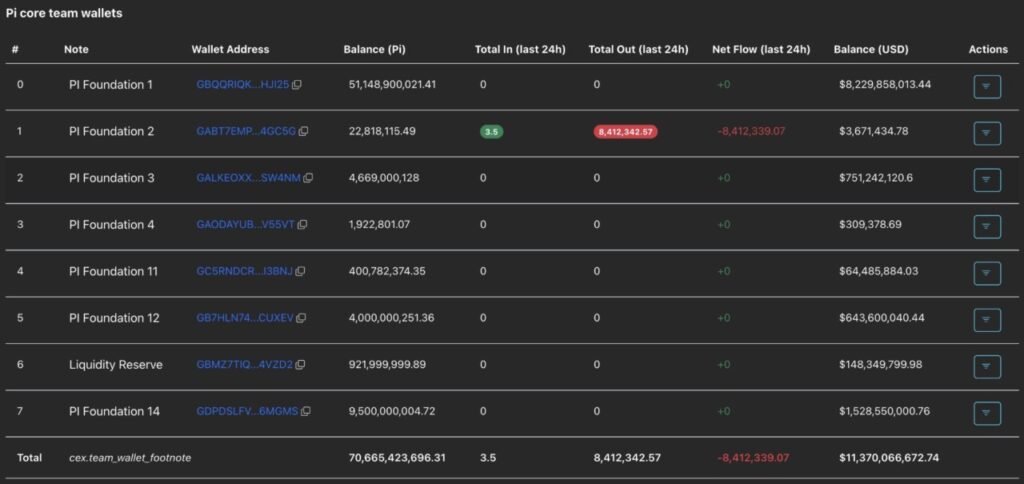This screenshot has height=484, width=1024.
Task: Open the filter action for PI Foundation 2
Action: point(986,133)
